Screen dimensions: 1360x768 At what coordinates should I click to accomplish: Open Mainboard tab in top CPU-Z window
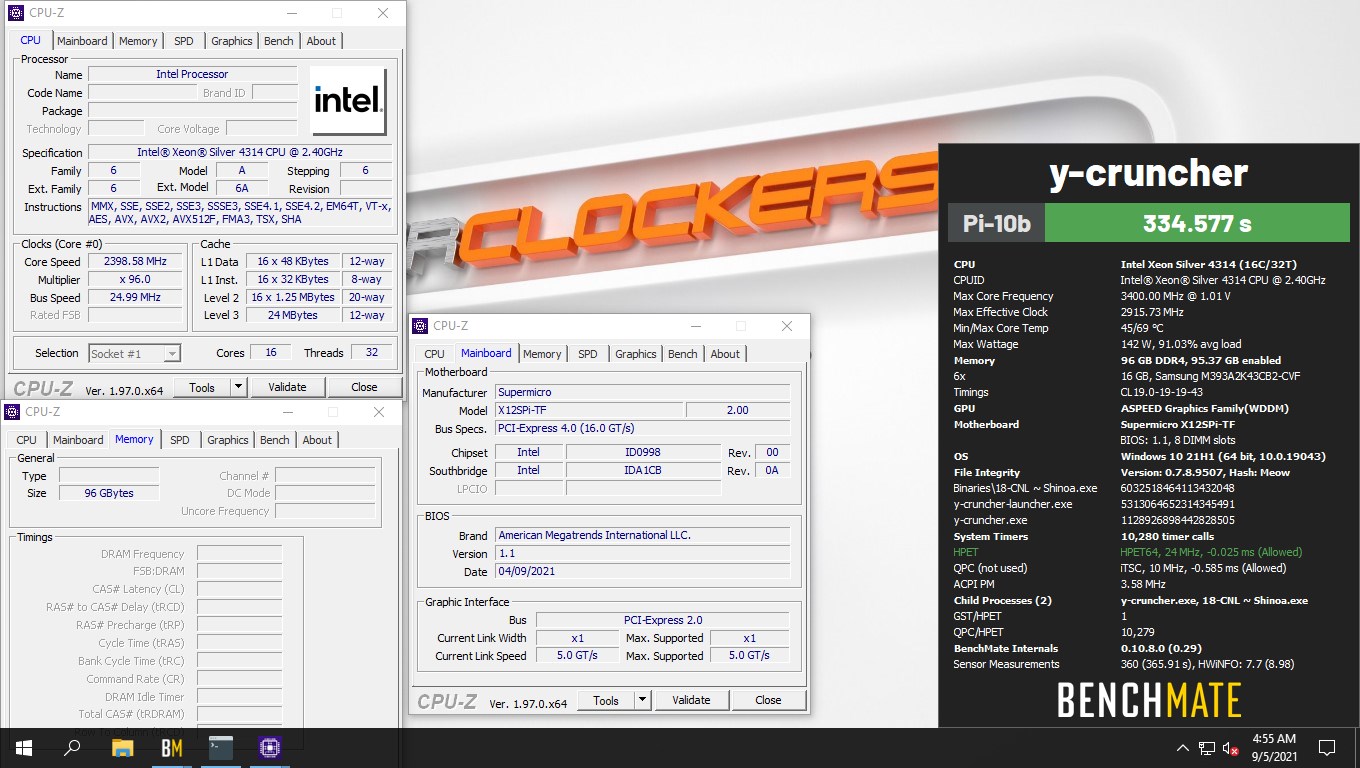(82, 41)
